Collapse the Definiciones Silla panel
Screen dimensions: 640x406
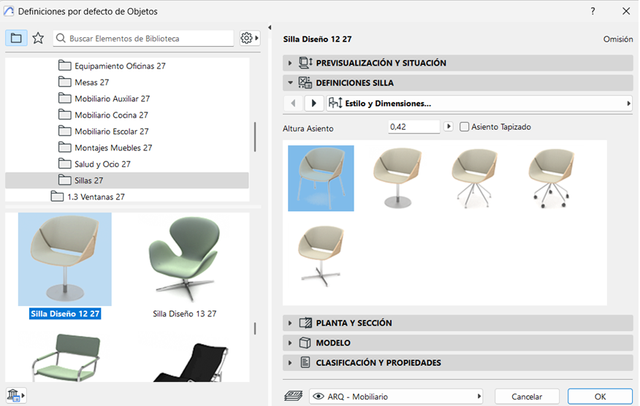pyautogui.click(x=290, y=83)
